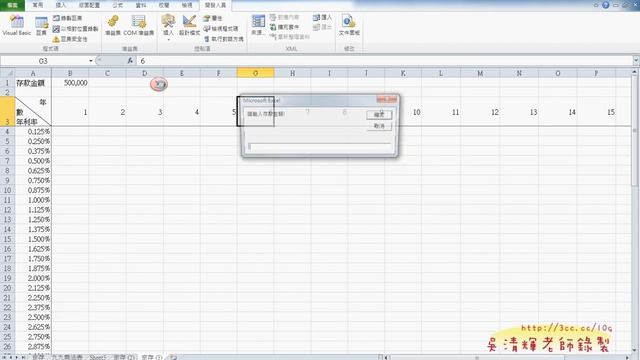The width and height of the screenshot is (640, 360).
Task: Click the first-sheet navigation arrow
Action: [x=3, y=357]
